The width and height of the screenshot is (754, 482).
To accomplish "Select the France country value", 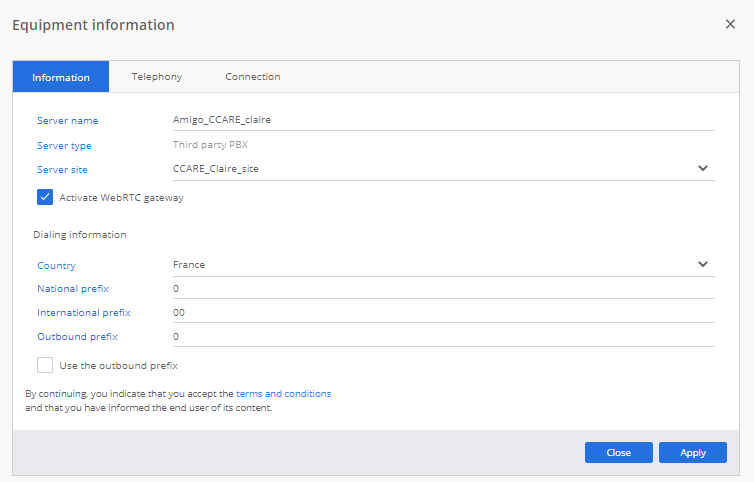I will [189, 265].
